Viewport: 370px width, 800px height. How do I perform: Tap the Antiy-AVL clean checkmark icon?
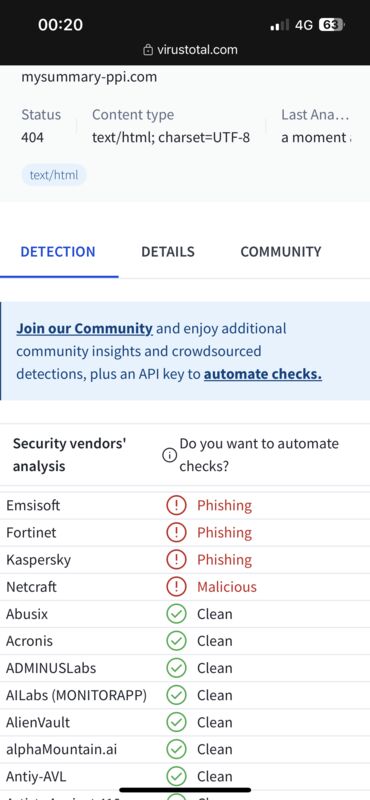click(x=176, y=776)
